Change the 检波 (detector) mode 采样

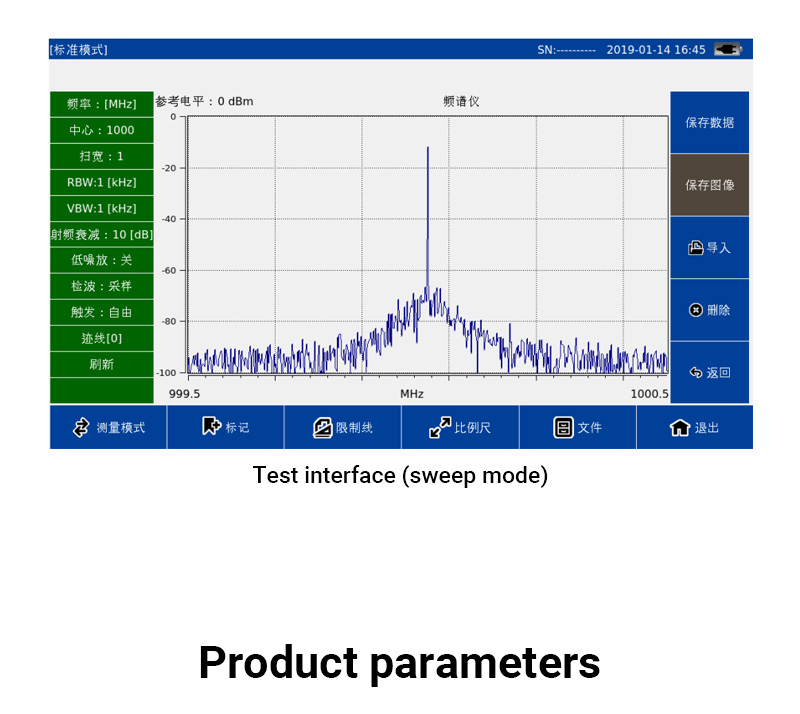coord(101,286)
